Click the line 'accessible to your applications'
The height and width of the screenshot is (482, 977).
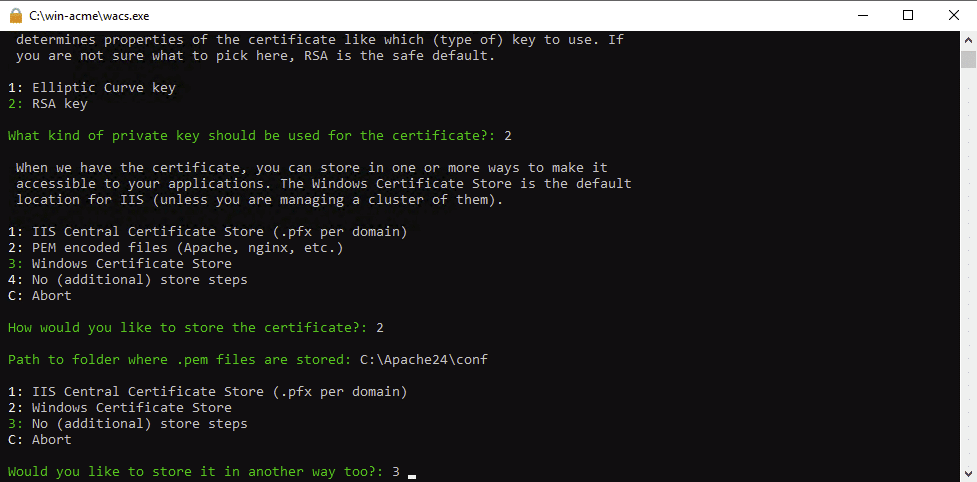tap(323, 184)
